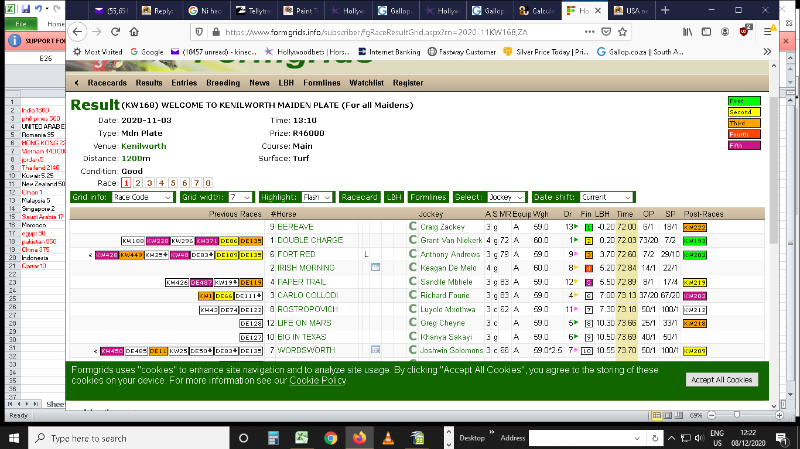Screen dimensions: 800x449
Task: Open the note icon next to IRISH MORNING
Action: pos(375,269)
